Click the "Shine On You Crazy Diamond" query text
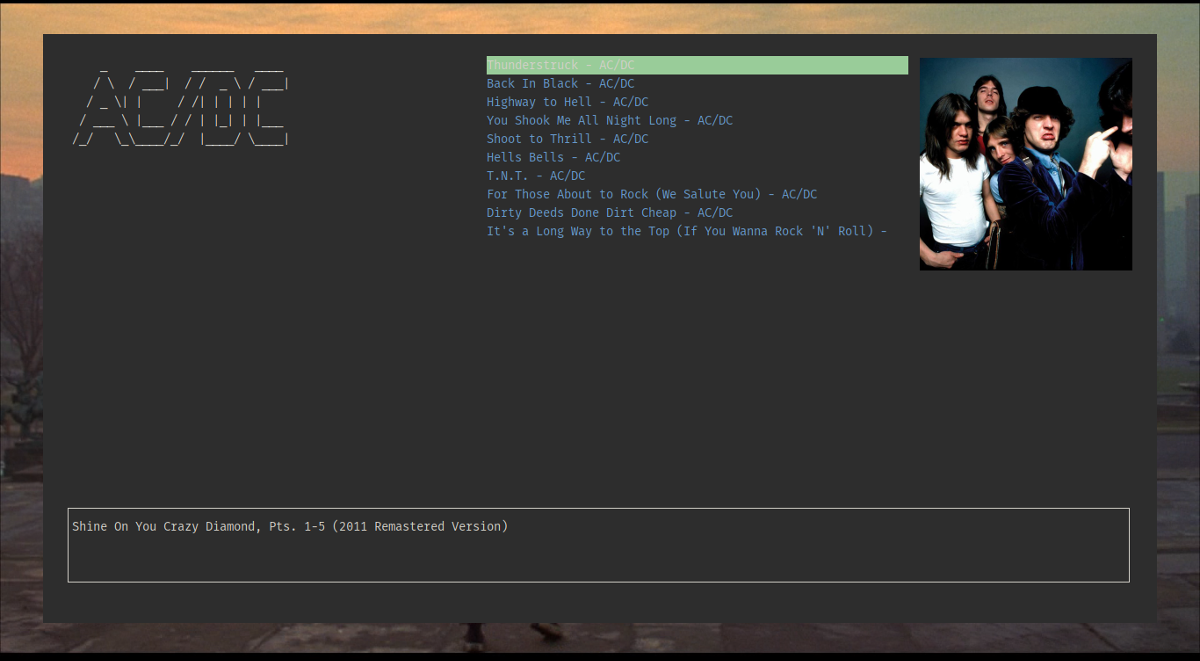The image size is (1200, 661). [290, 526]
